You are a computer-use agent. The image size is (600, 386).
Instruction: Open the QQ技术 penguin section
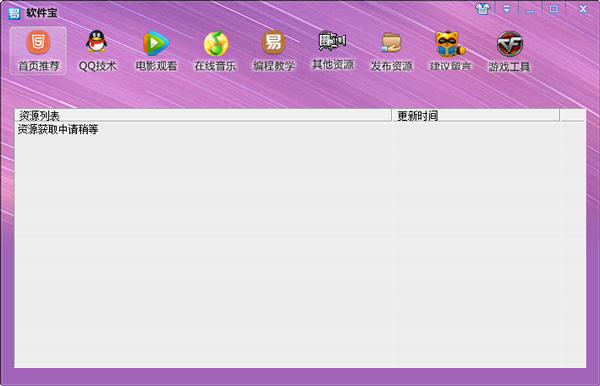[x=97, y=50]
